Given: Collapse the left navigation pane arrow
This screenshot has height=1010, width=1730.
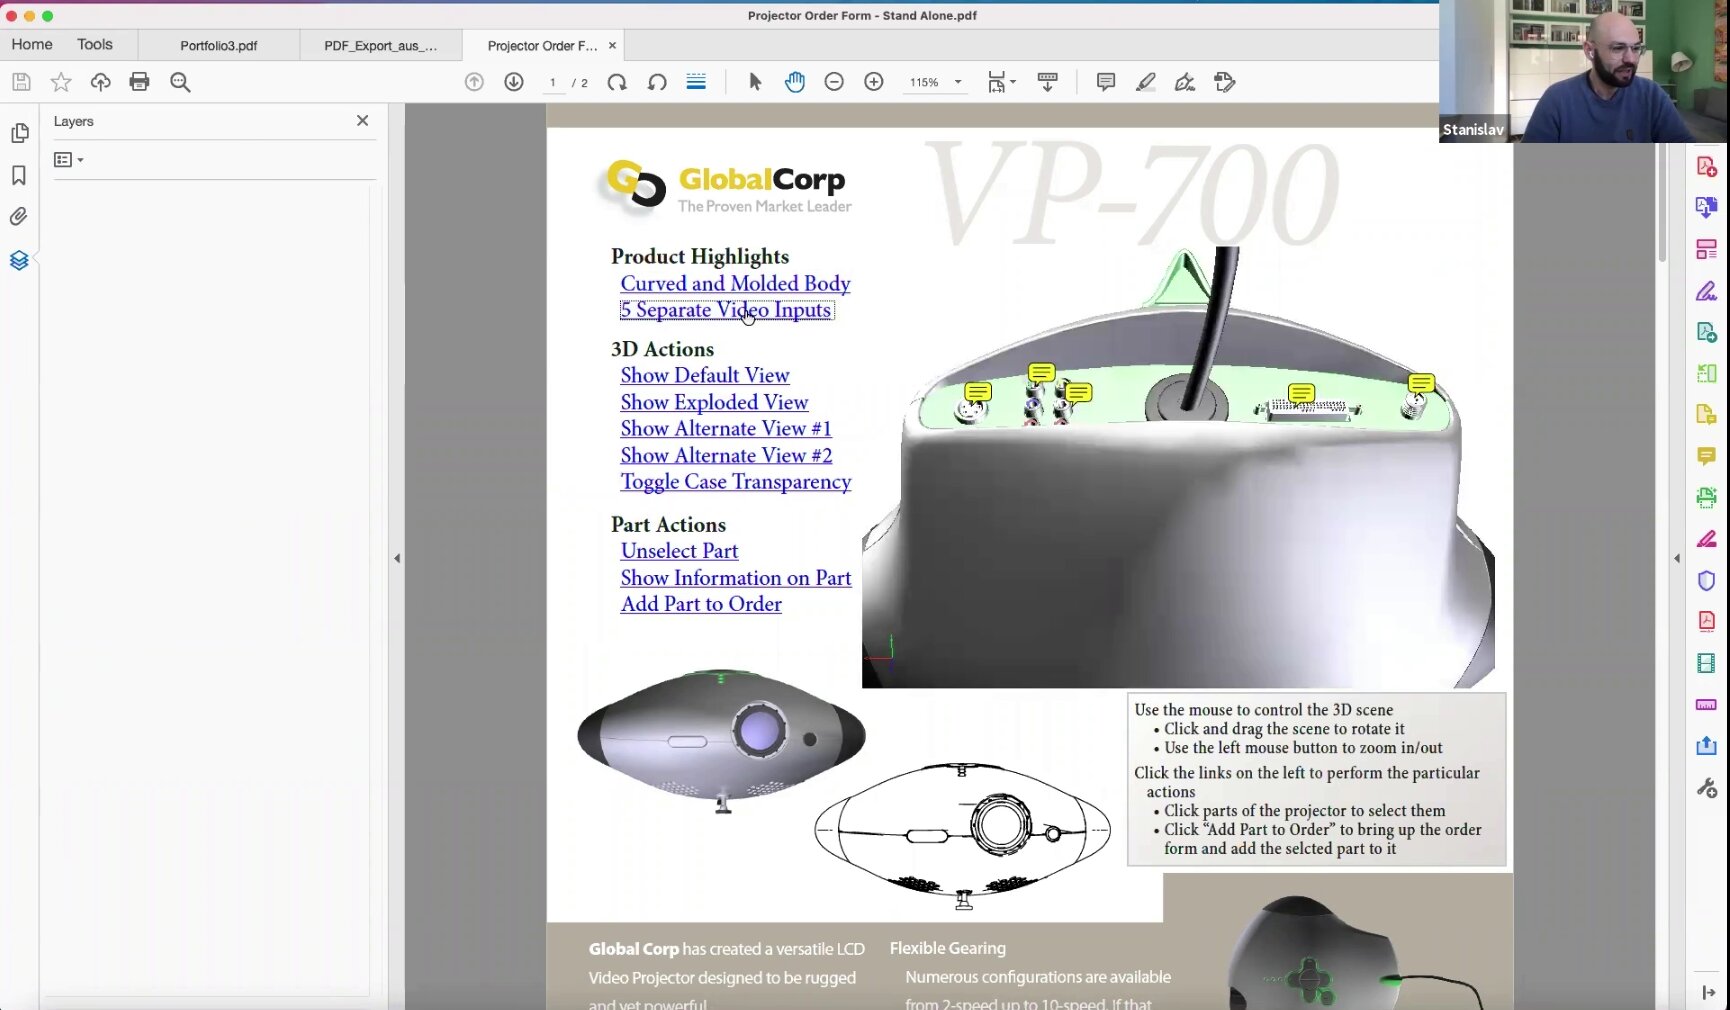Looking at the screenshot, I should tap(397, 558).
